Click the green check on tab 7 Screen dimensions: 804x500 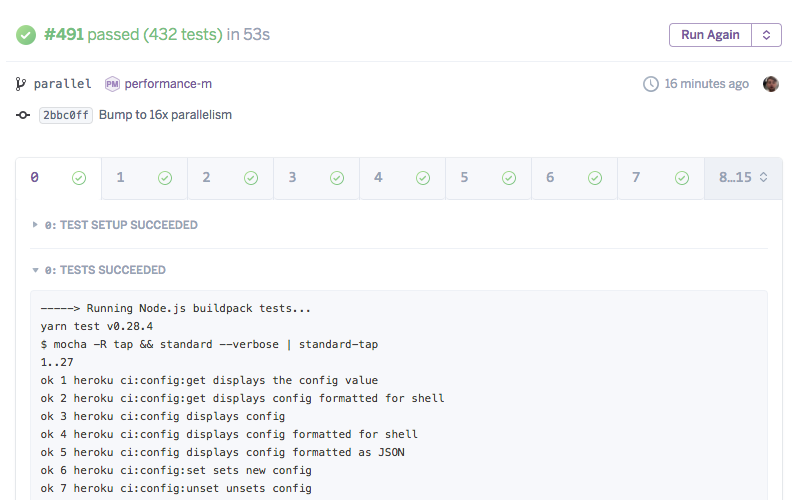682,178
